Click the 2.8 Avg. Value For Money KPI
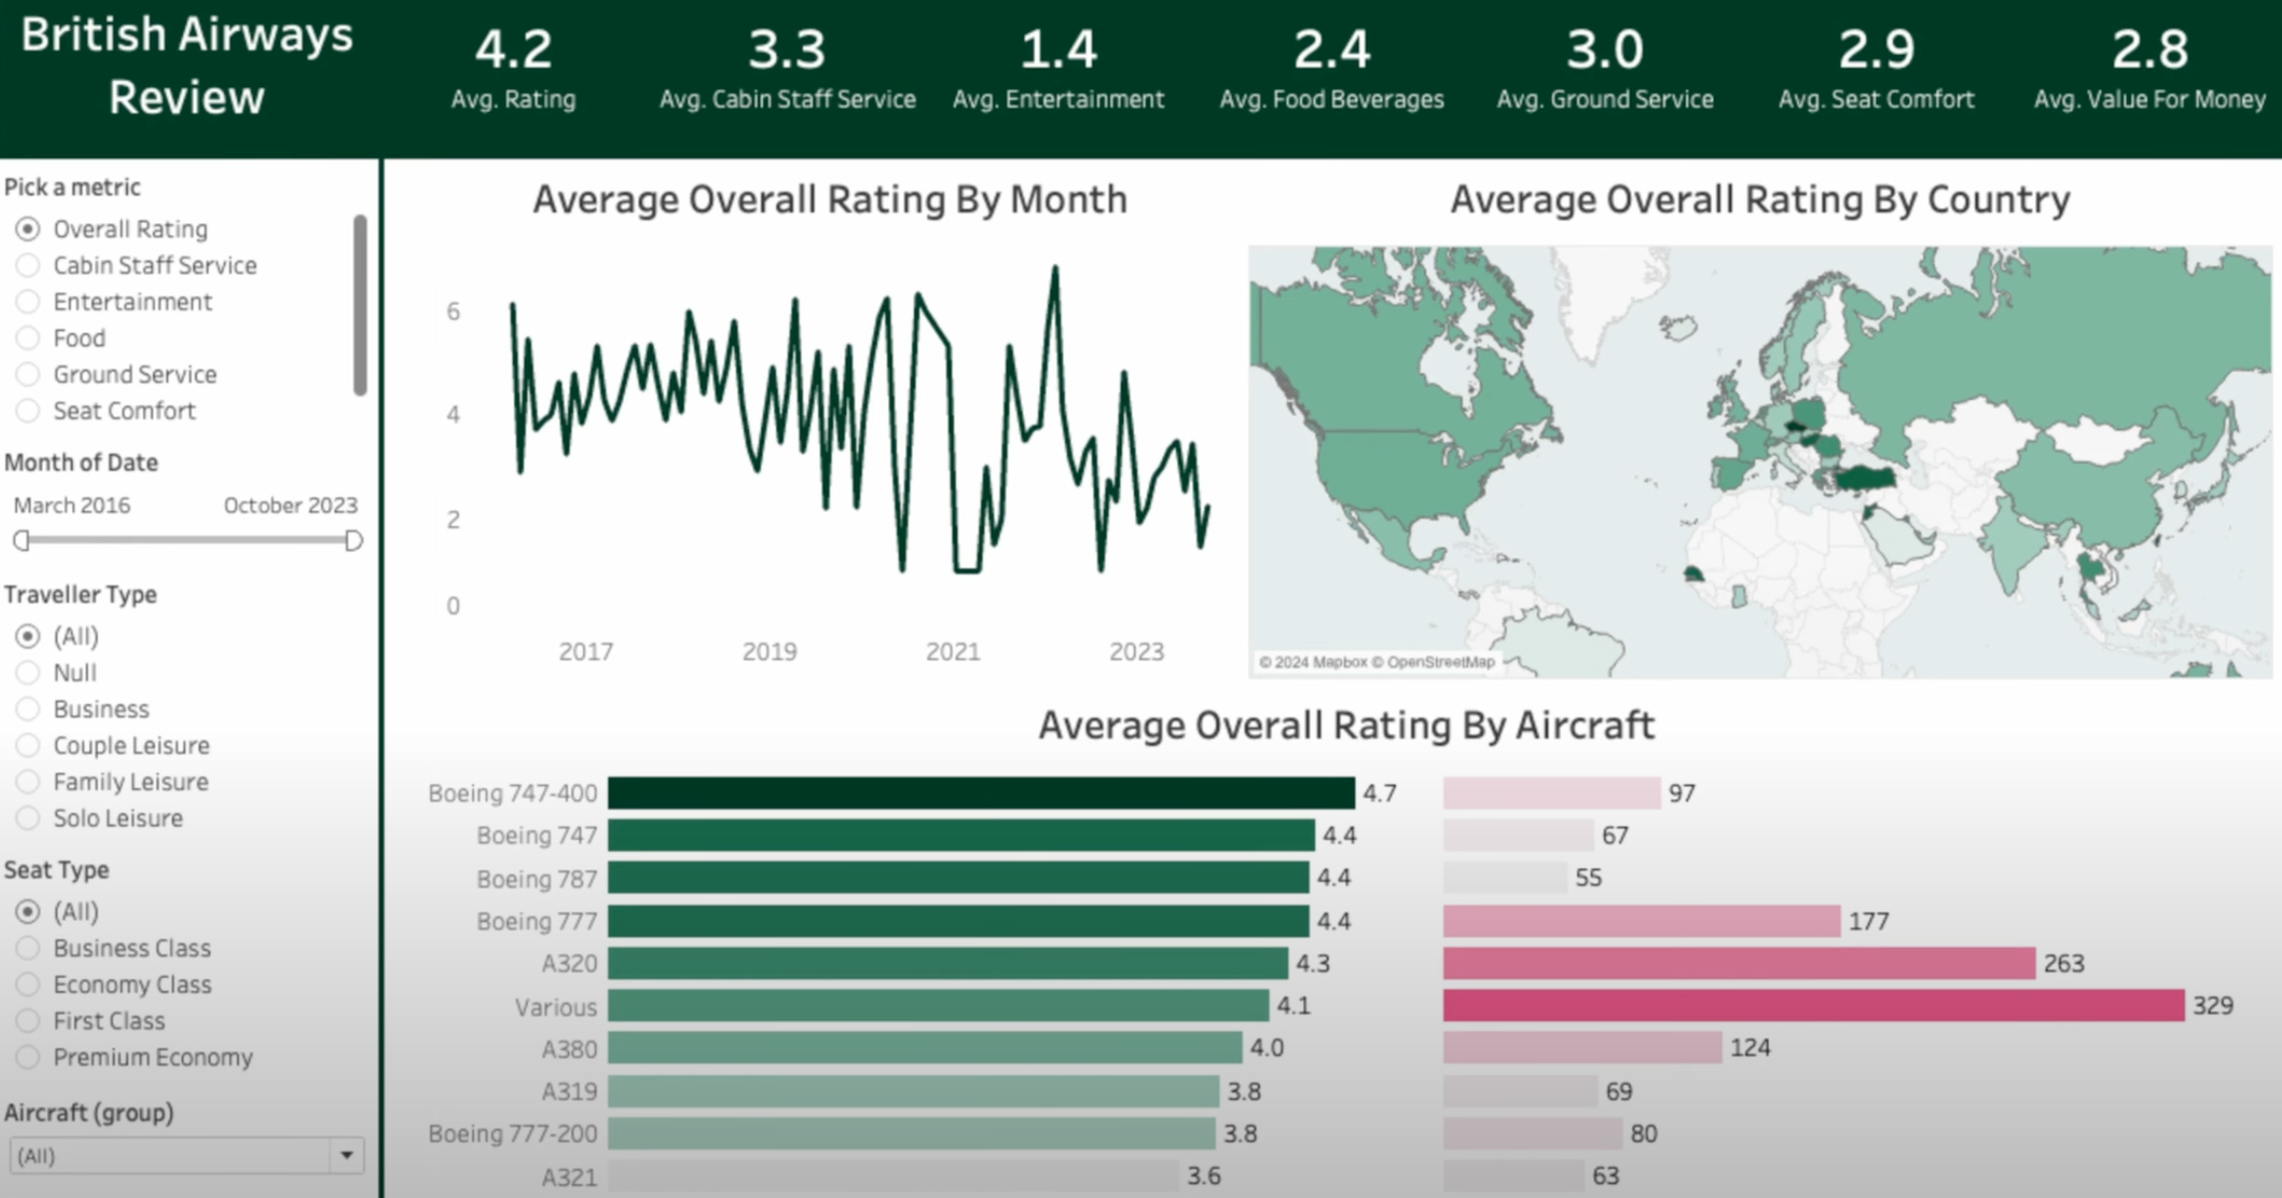Viewport: 2282px width, 1198px height. click(2149, 70)
